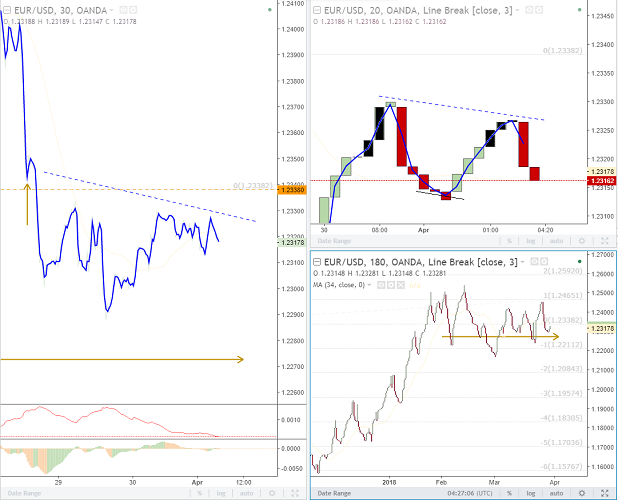Screen dimensions: 618x500
Task: Collapse the EUR/USD 180 Line Break legend
Action: (317, 262)
